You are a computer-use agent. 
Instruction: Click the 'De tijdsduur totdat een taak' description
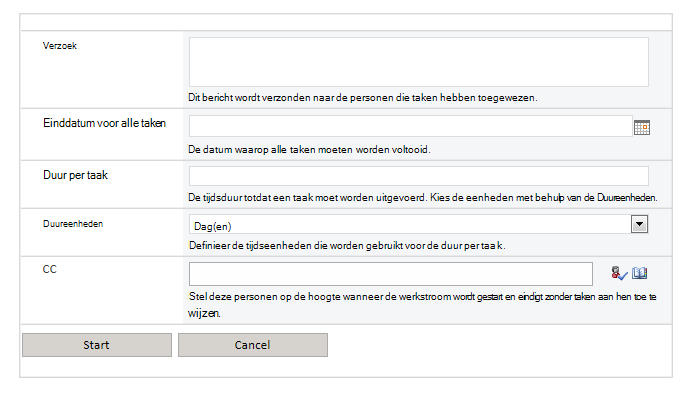click(423, 198)
